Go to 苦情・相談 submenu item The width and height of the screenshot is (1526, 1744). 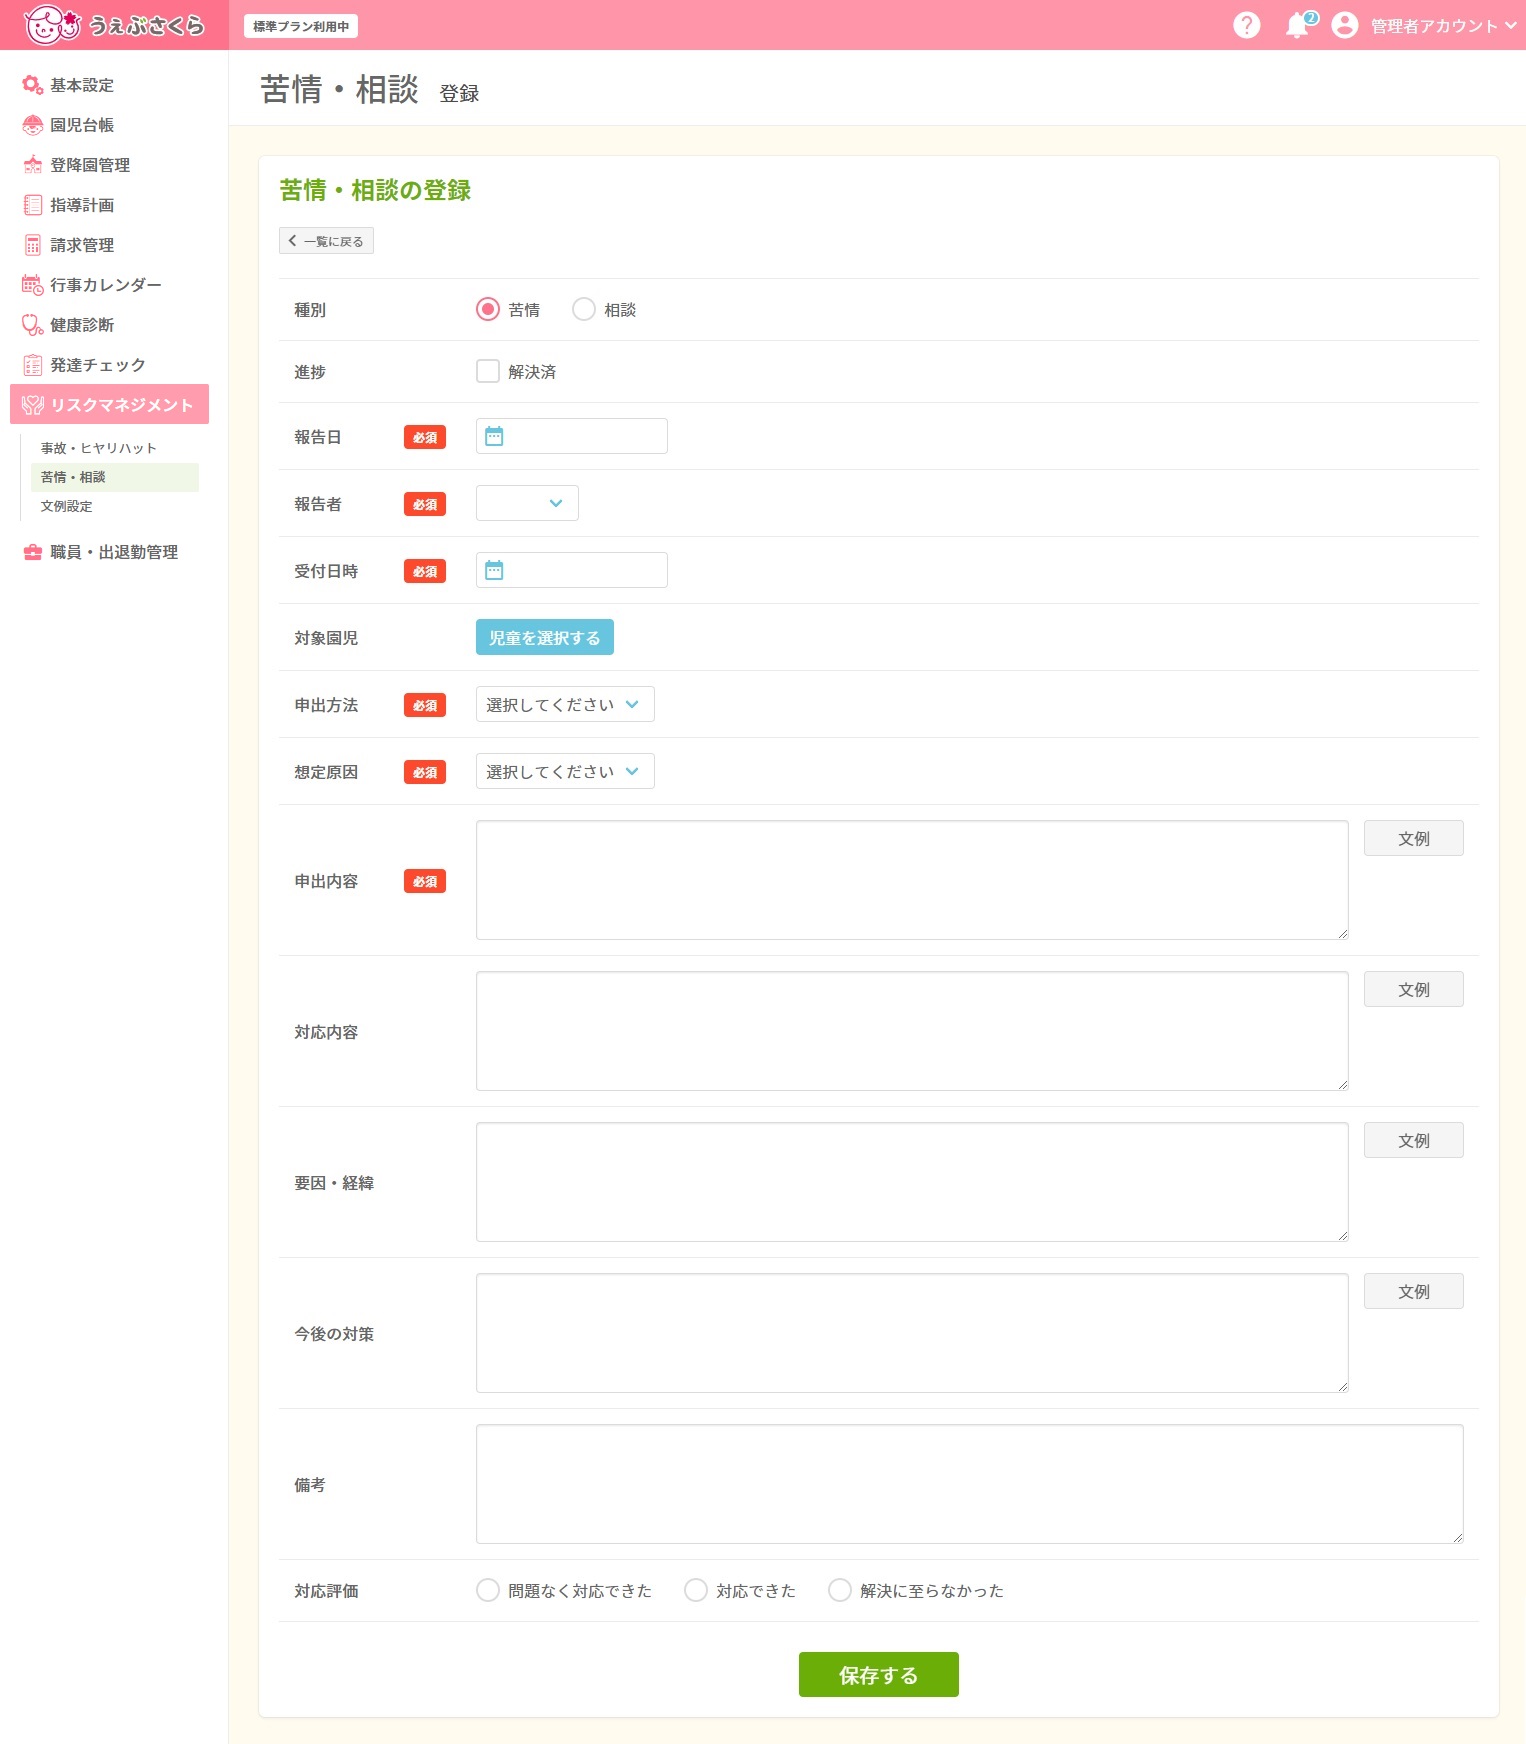[115, 477]
